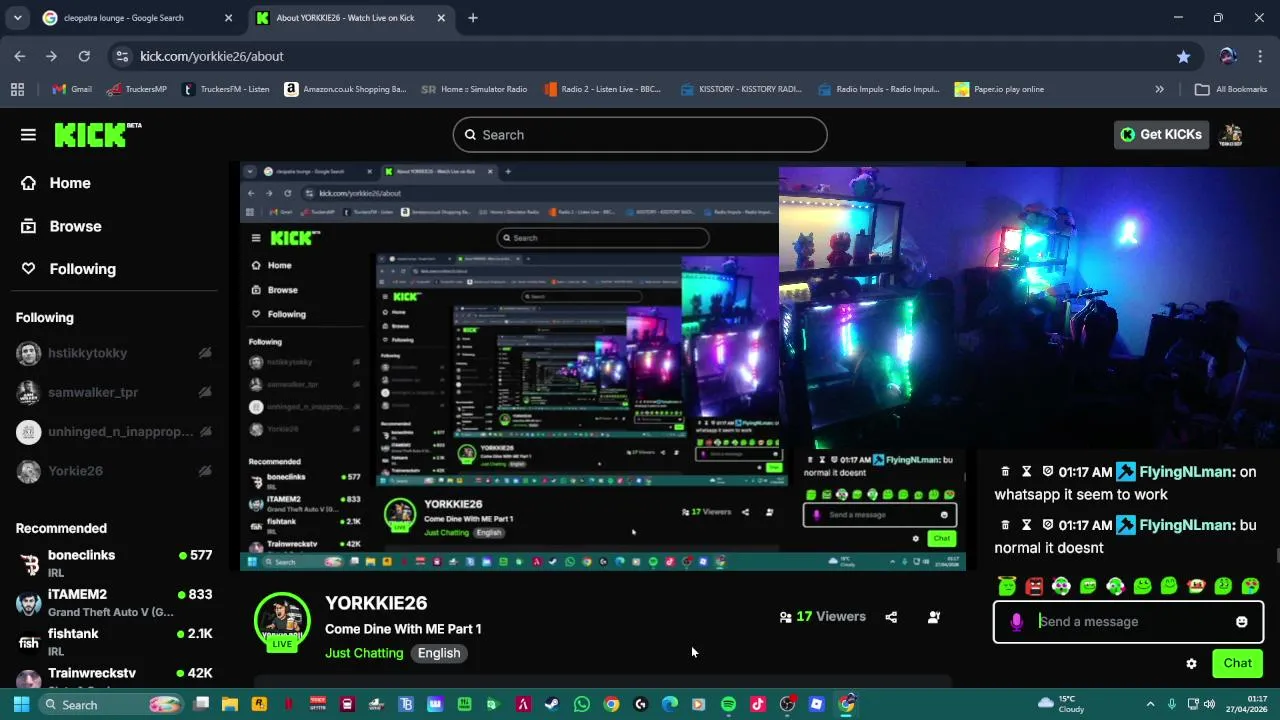Click the green Chat send button
Image resolution: width=1280 pixels, height=720 pixels.
tap(1237, 663)
